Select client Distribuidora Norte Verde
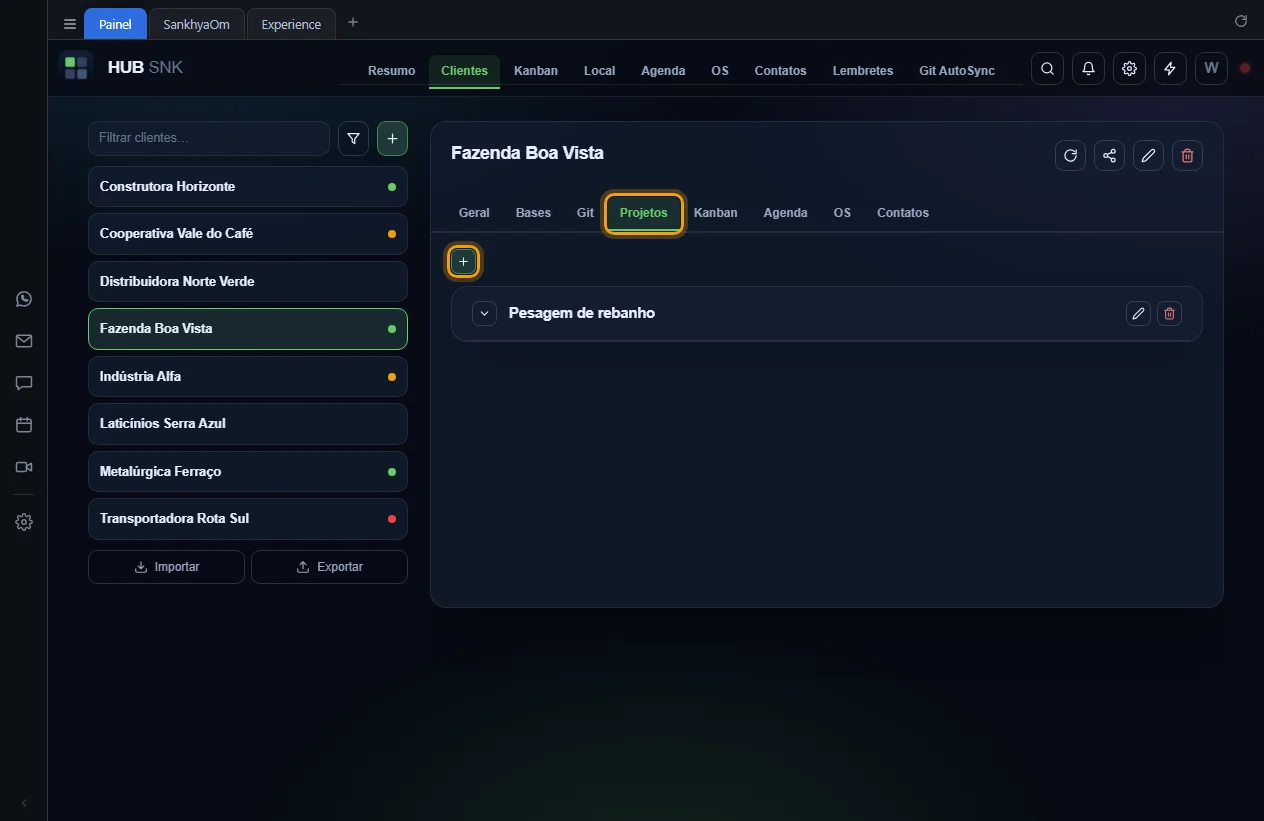This screenshot has height=821, width=1264. click(x=248, y=282)
